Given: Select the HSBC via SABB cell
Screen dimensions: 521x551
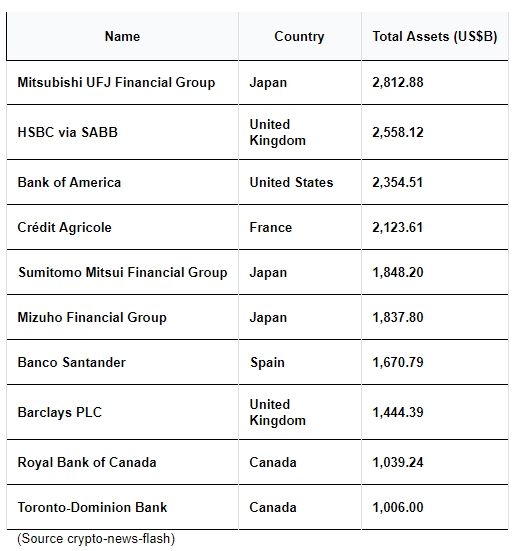Looking at the screenshot, I should pyautogui.click(x=122, y=132).
